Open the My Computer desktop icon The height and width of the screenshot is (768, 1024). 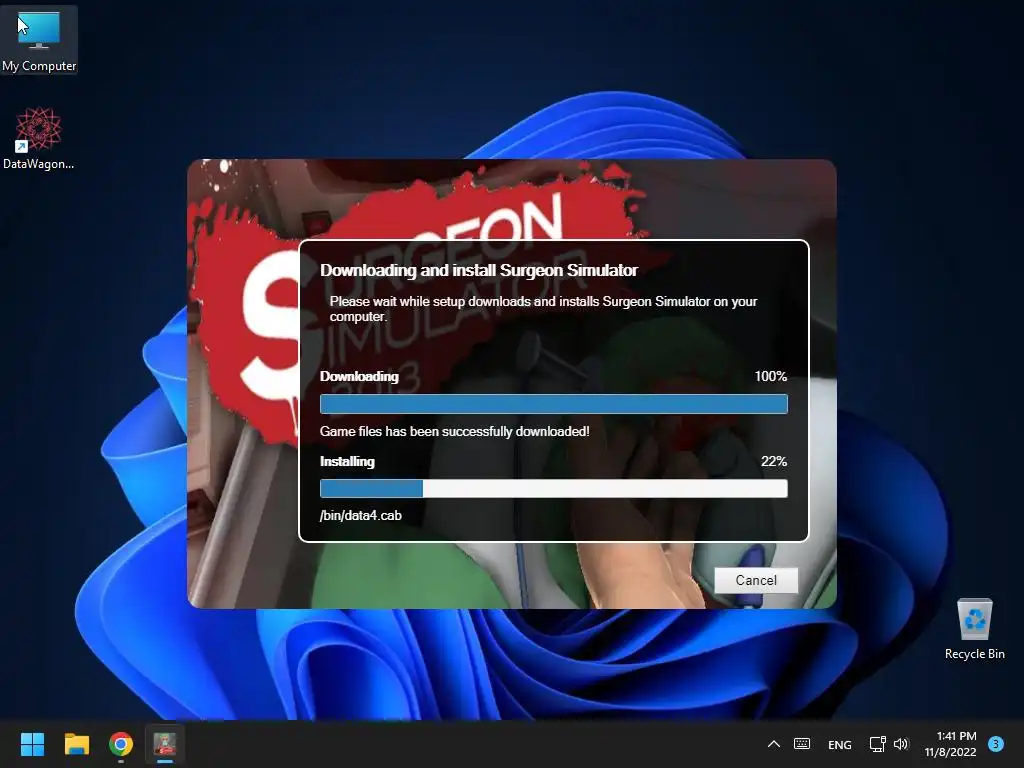(39, 40)
